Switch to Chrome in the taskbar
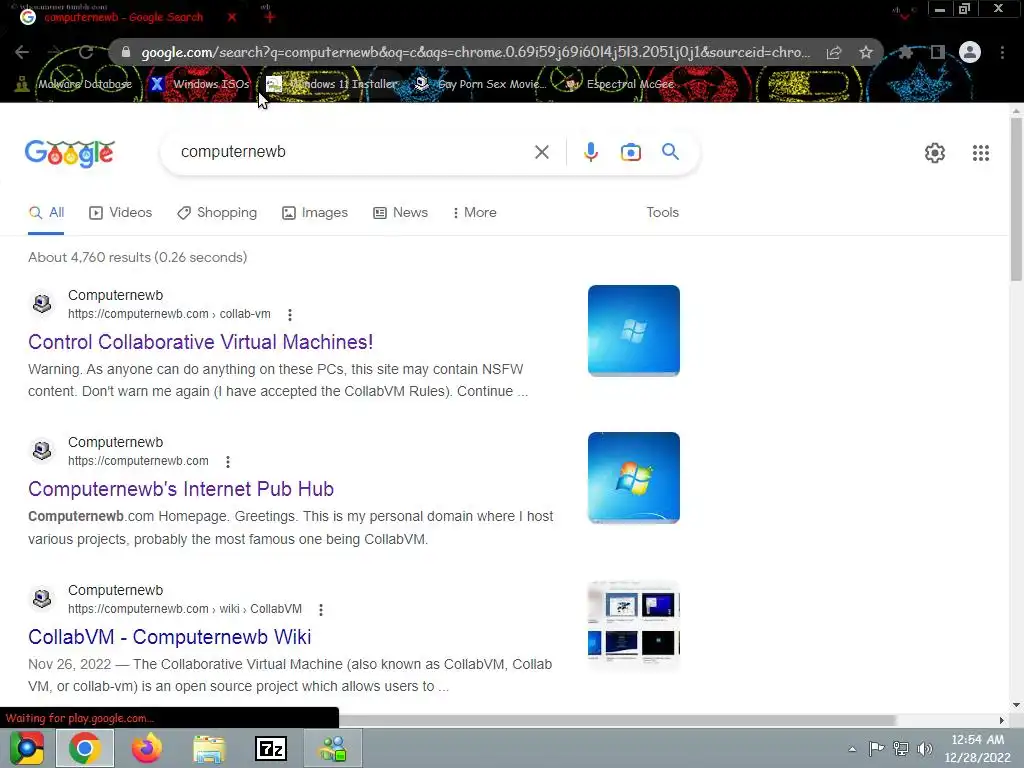 [x=85, y=748]
